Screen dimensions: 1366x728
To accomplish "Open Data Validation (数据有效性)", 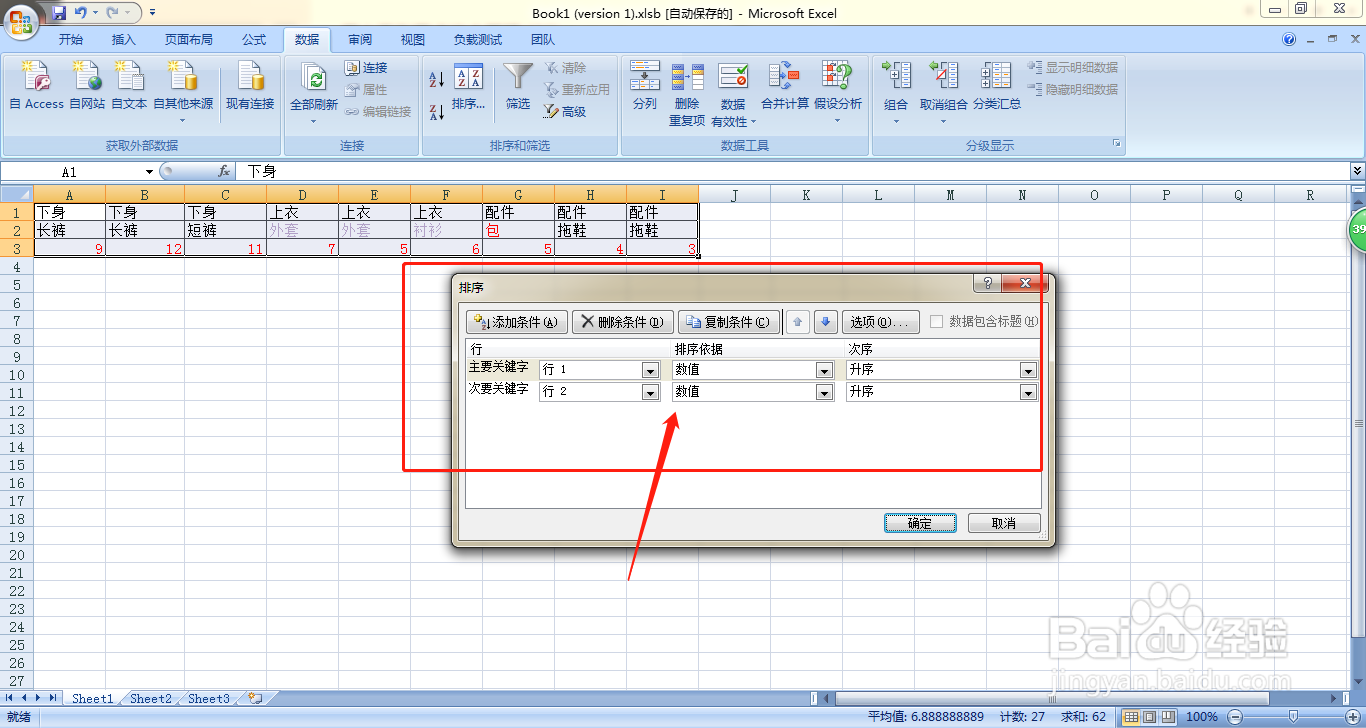I will click(x=733, y=94).
